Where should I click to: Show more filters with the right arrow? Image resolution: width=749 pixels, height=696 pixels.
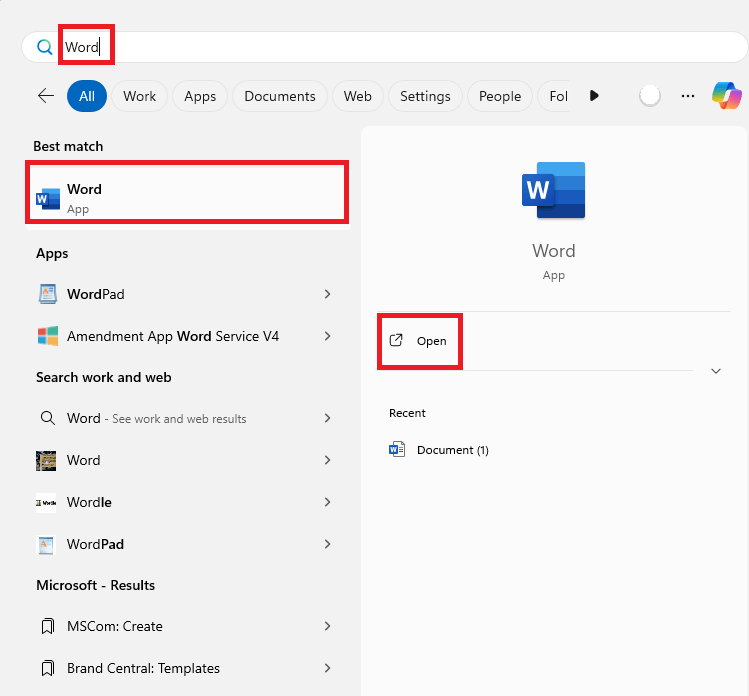(594, 96)
